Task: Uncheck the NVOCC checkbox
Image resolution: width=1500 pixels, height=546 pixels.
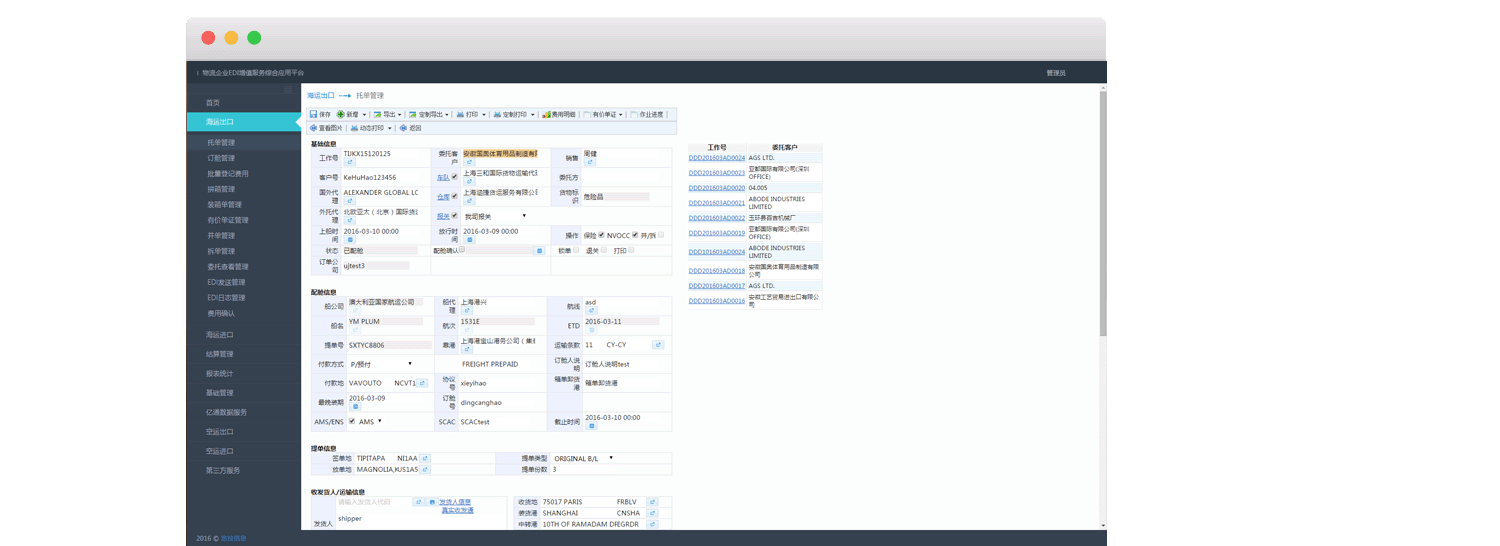Action: (x=635, y=235)
